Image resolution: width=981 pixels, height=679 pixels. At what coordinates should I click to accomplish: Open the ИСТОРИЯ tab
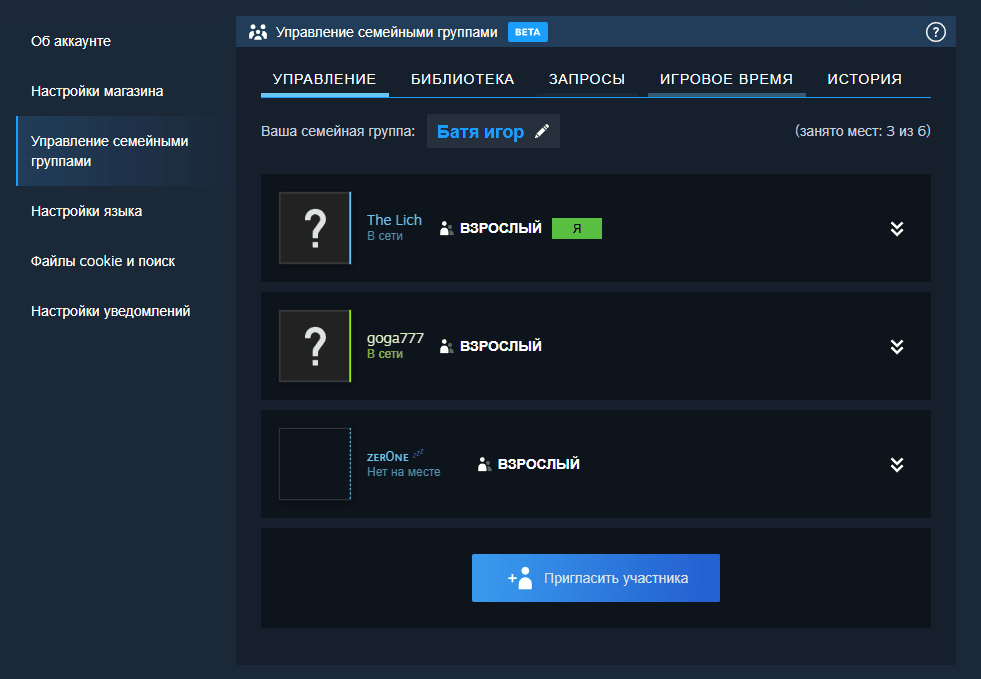tap(864, 78)
